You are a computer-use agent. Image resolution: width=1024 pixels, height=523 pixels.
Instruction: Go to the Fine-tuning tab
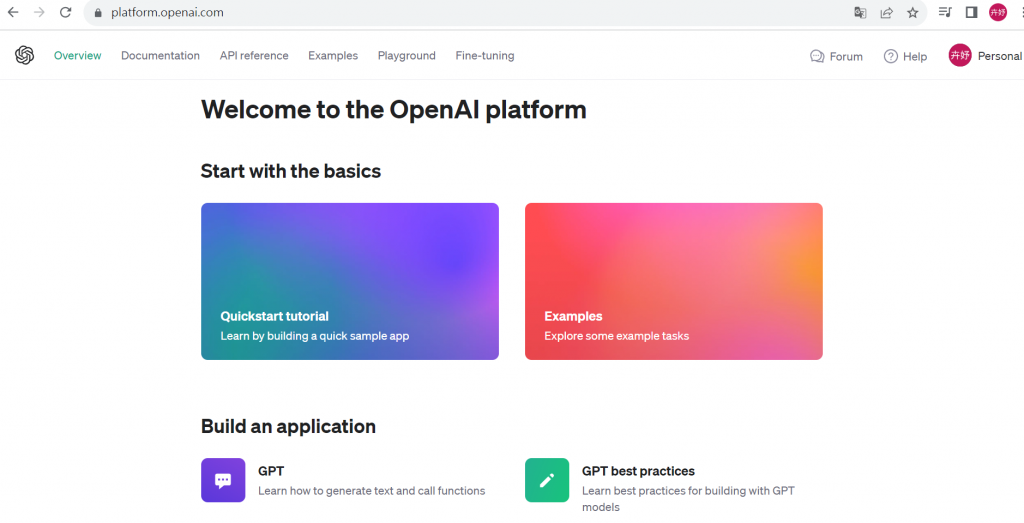click(485, 55)
